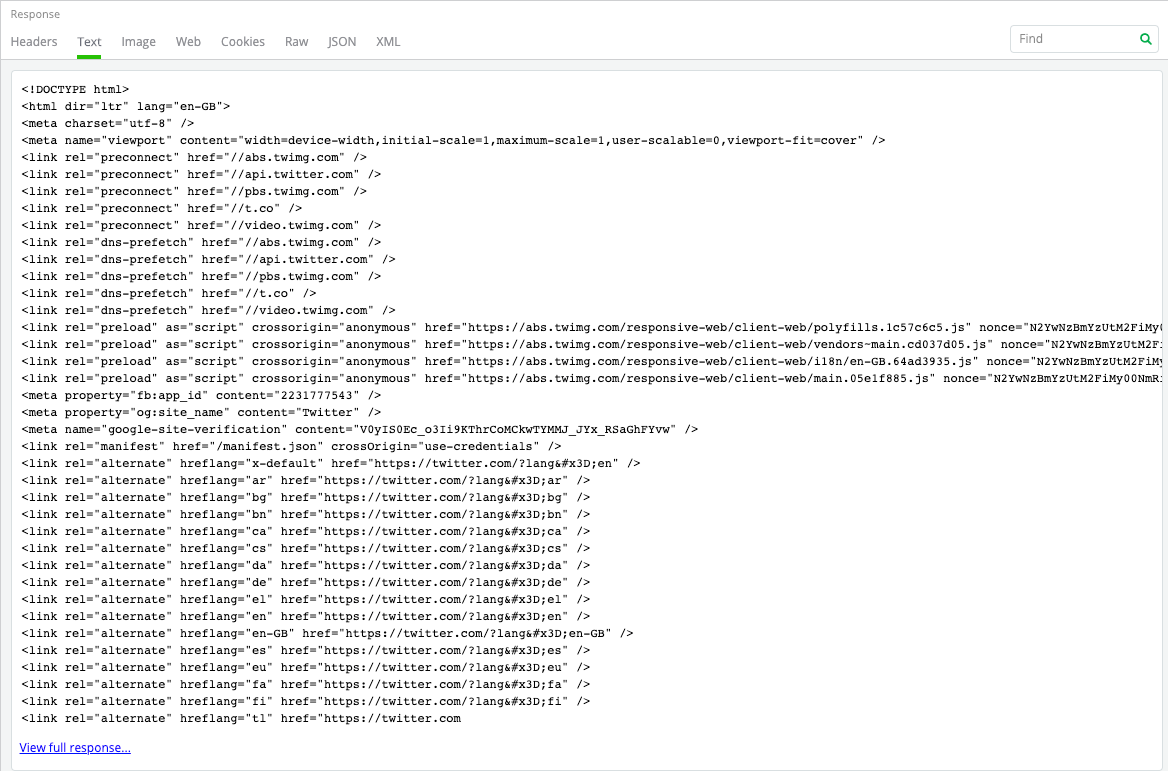Click the hreflang="fi" line
Screen dimensions: 1168x771
[x=306, y=702]
